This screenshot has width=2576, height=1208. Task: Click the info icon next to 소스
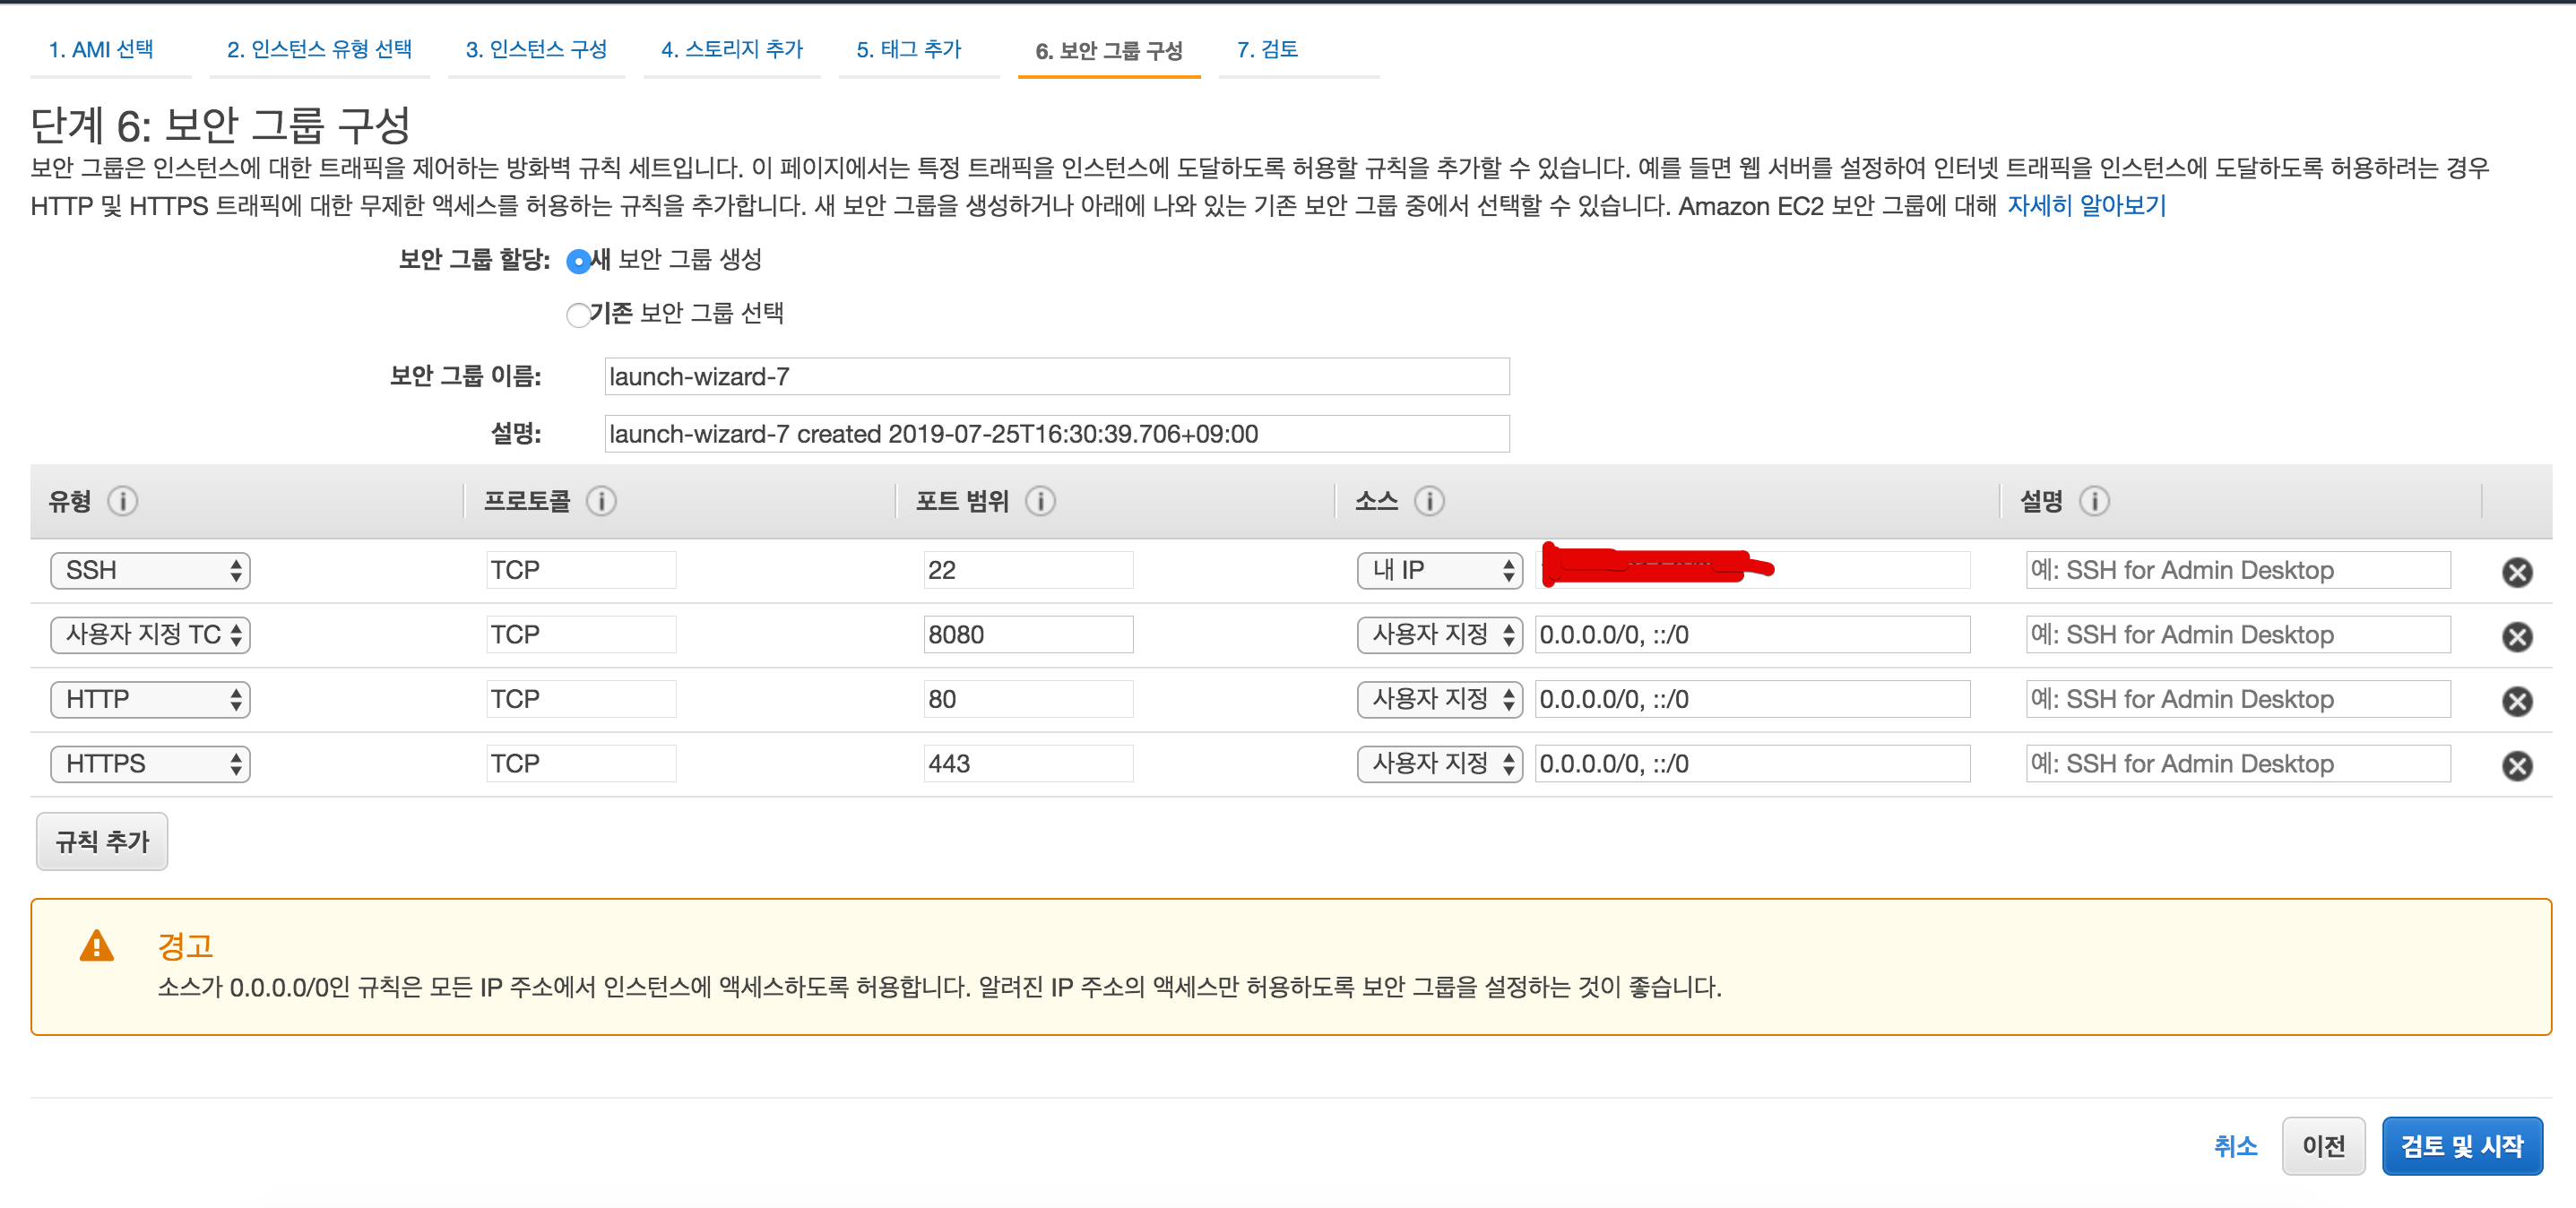pos(1429,501)
